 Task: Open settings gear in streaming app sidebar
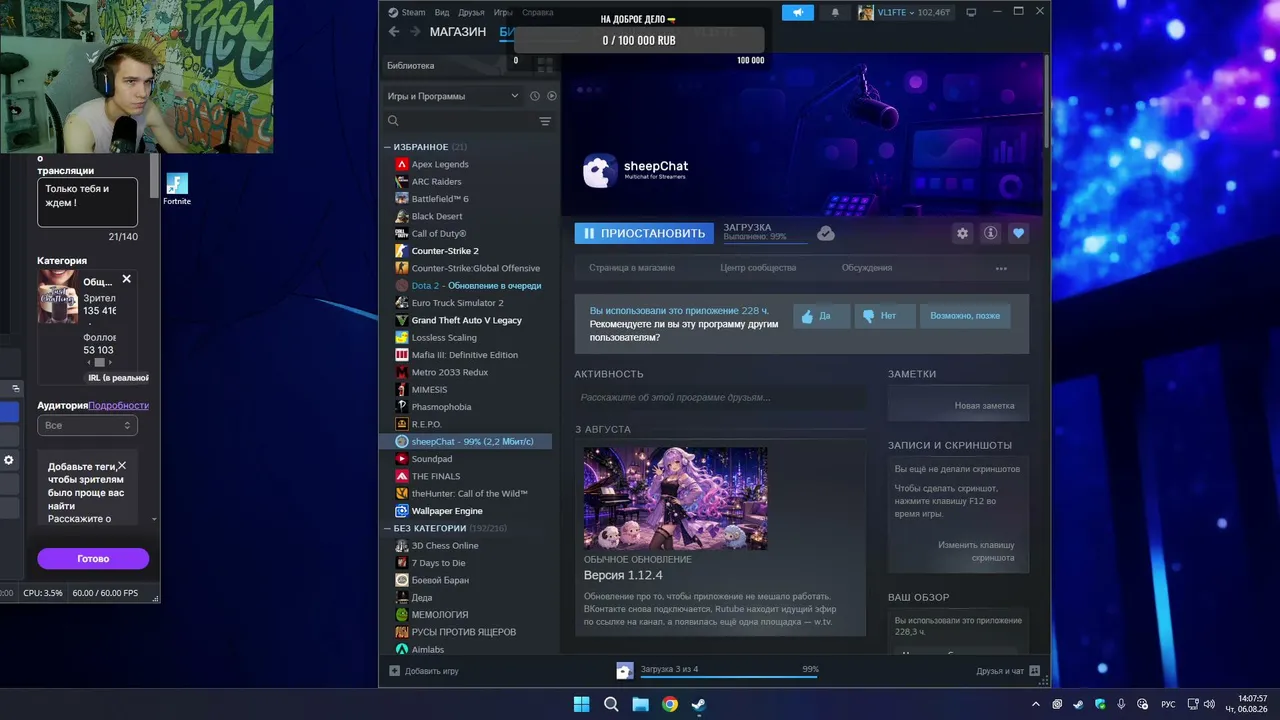[x=9, y=460]
